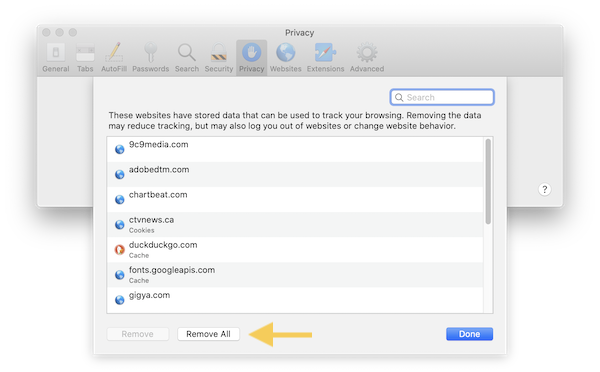
Task: Select the adobedtm.com row
Action: coord(295,175)
